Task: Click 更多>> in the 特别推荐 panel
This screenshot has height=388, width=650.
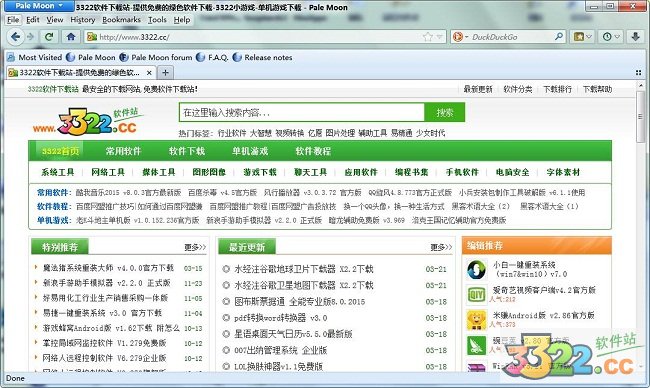Action: pos(195,247)
